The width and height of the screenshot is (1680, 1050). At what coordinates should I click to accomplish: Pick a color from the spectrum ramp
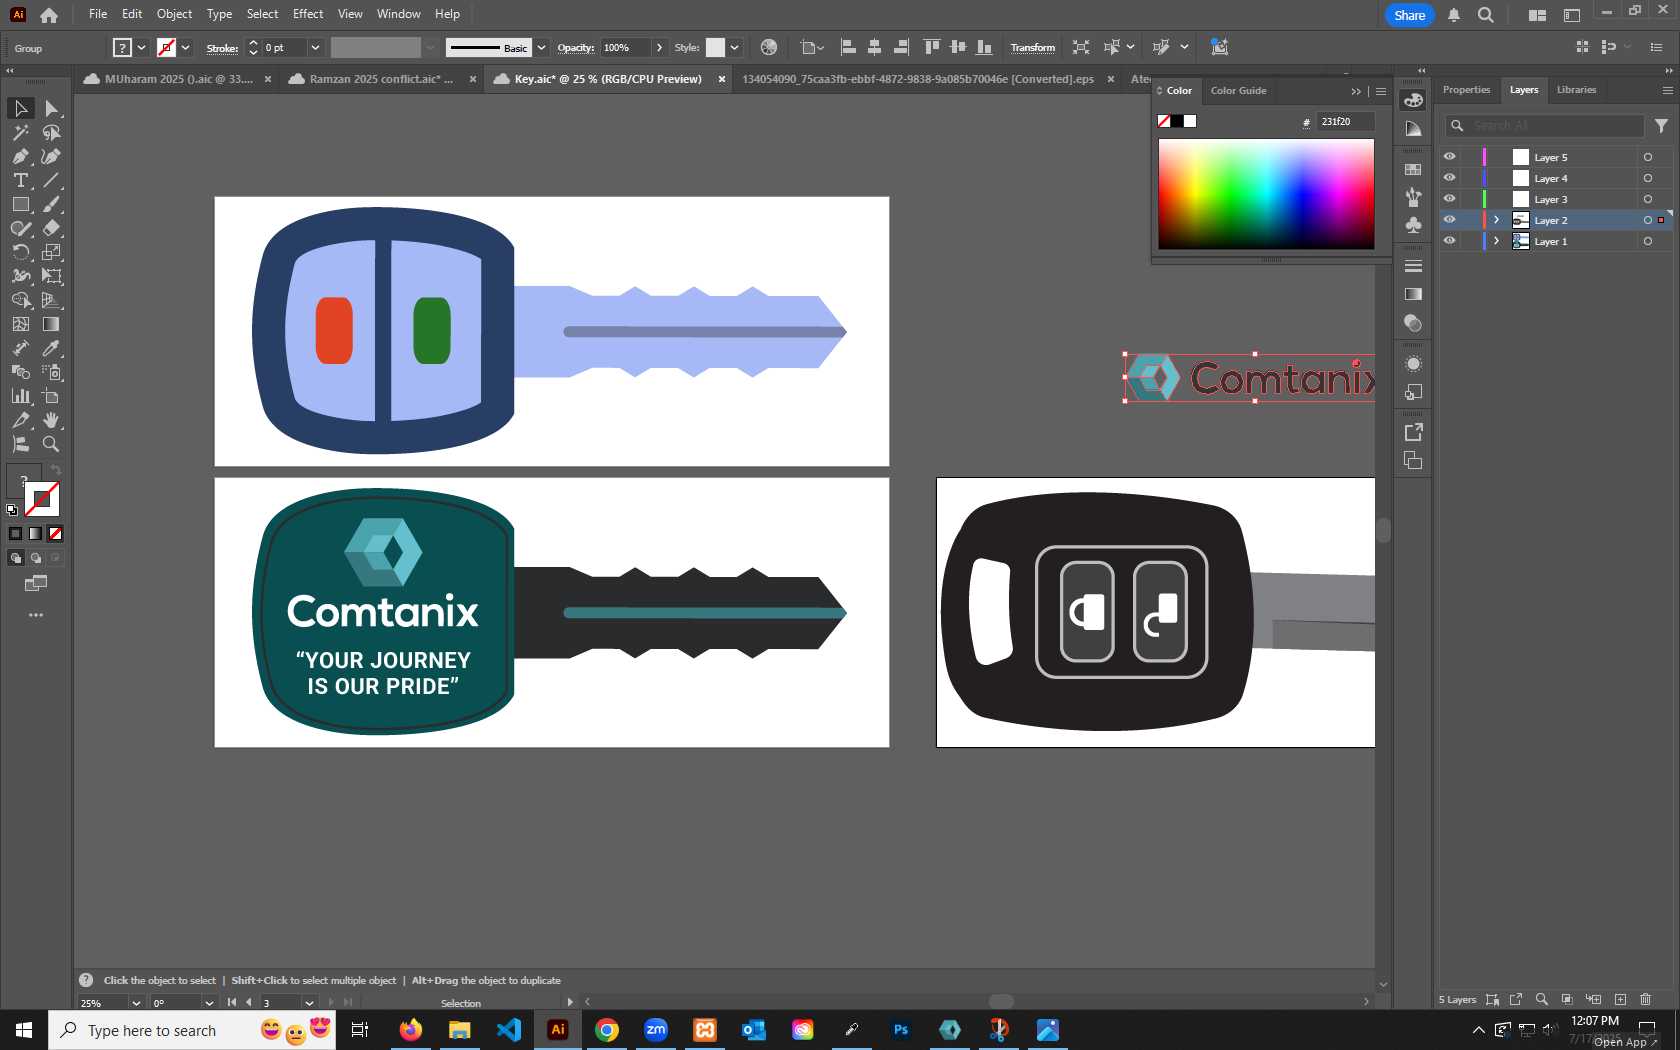pyautogui.click(x=1266, y=194)
